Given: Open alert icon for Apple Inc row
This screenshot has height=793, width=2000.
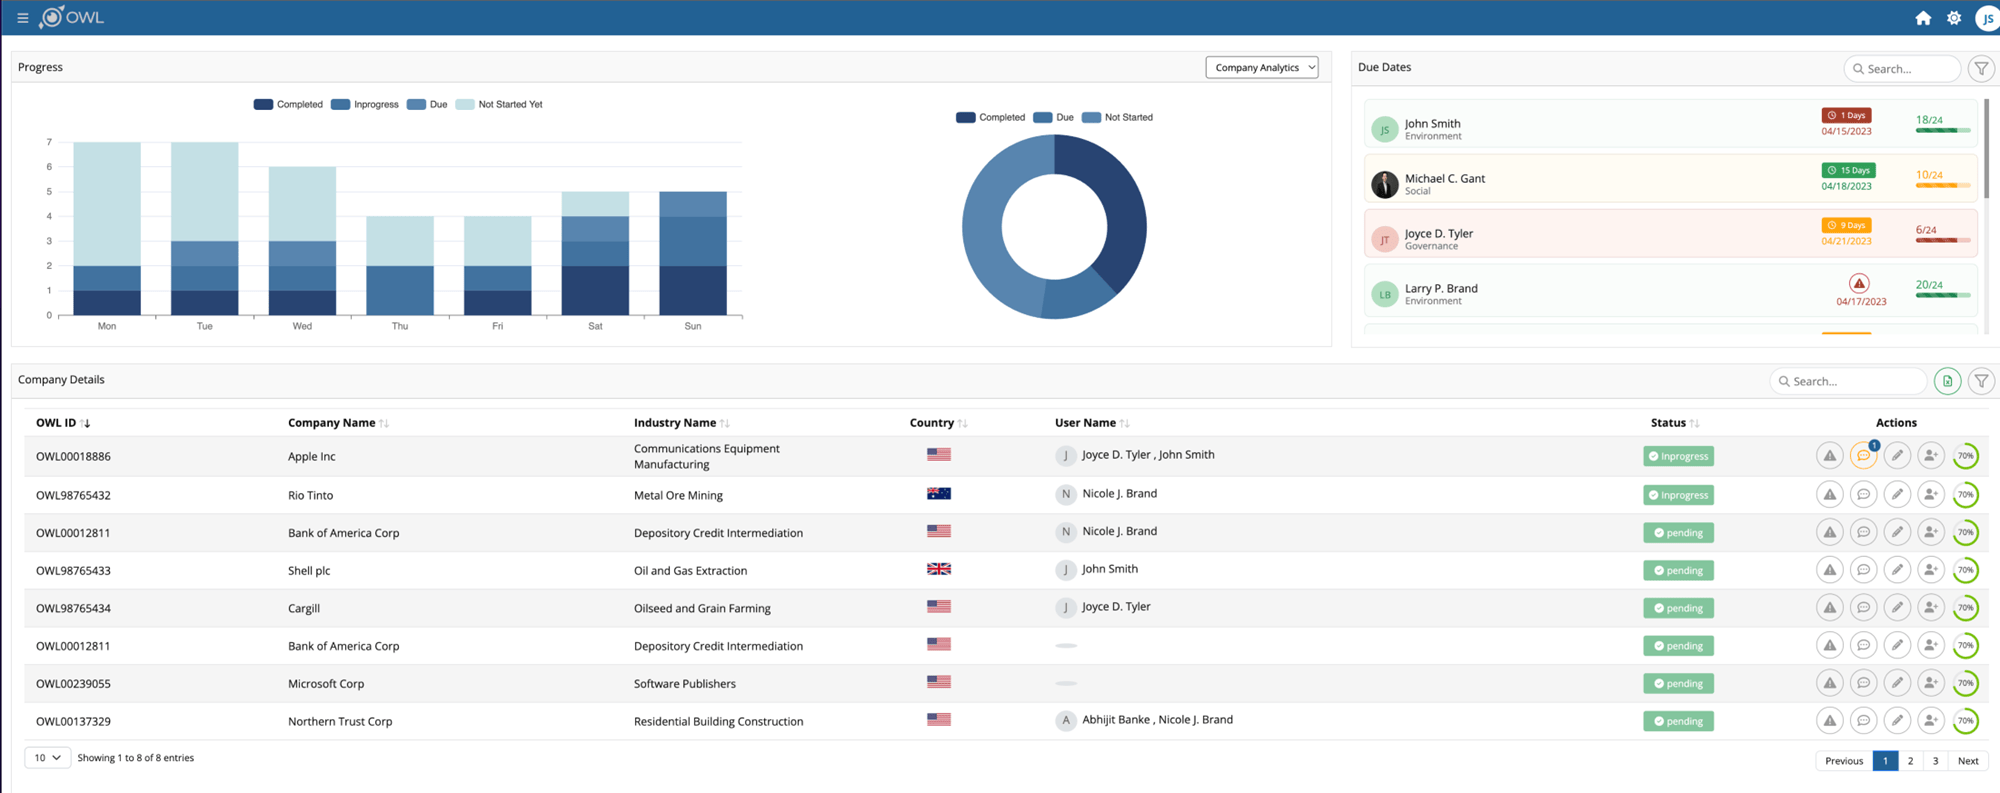Looking at the screenshot, I should click(1830, 456).
